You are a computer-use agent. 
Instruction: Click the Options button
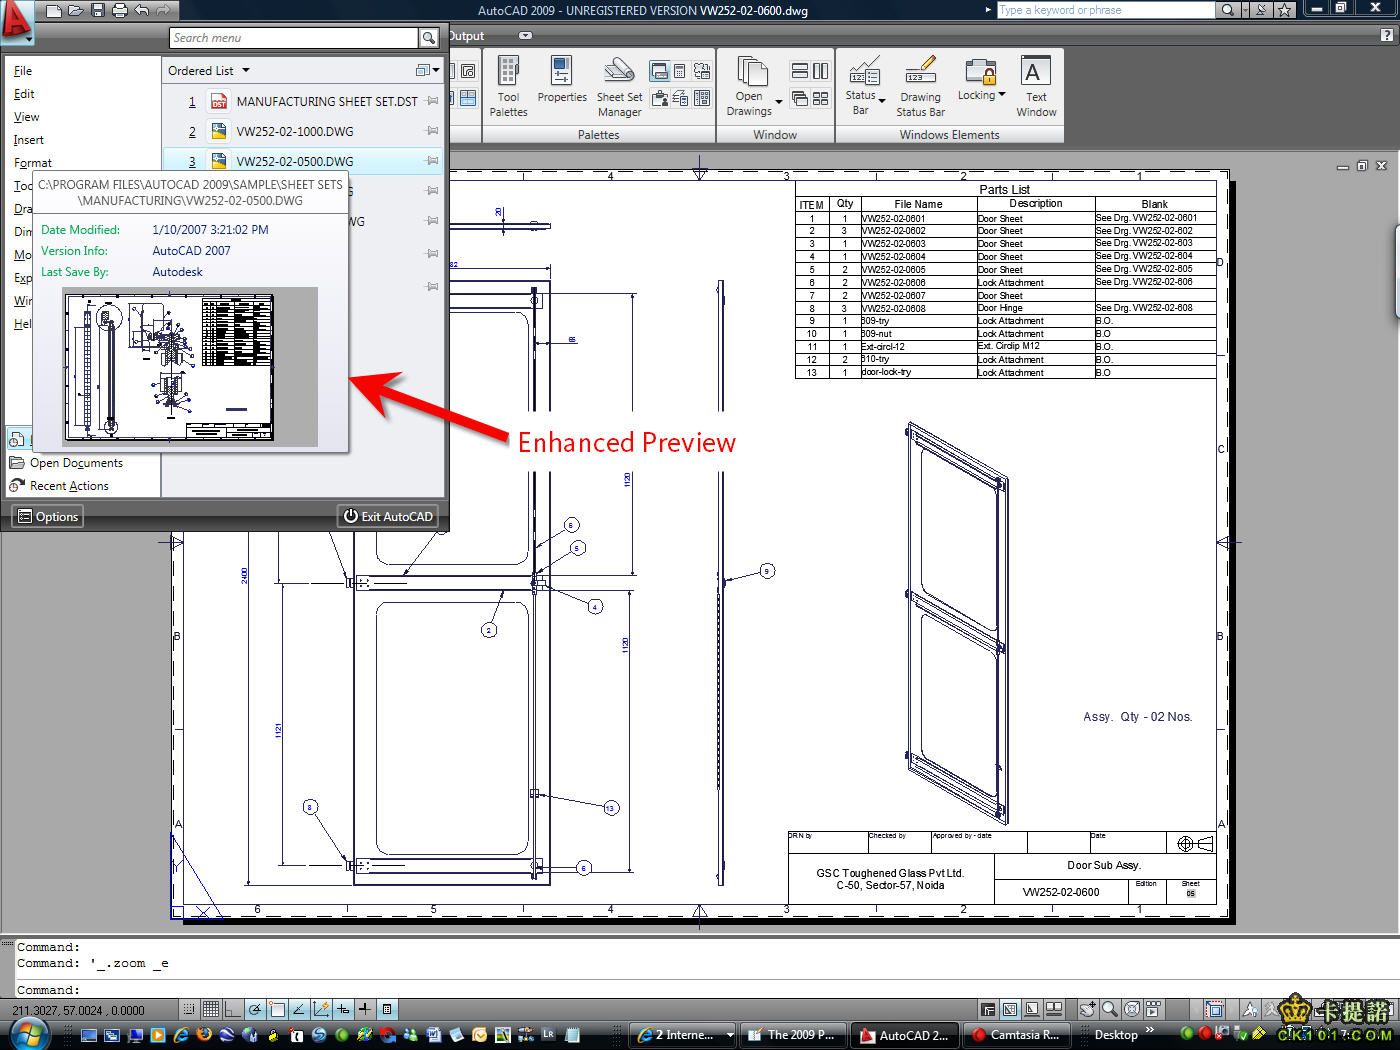click(47, 516)
